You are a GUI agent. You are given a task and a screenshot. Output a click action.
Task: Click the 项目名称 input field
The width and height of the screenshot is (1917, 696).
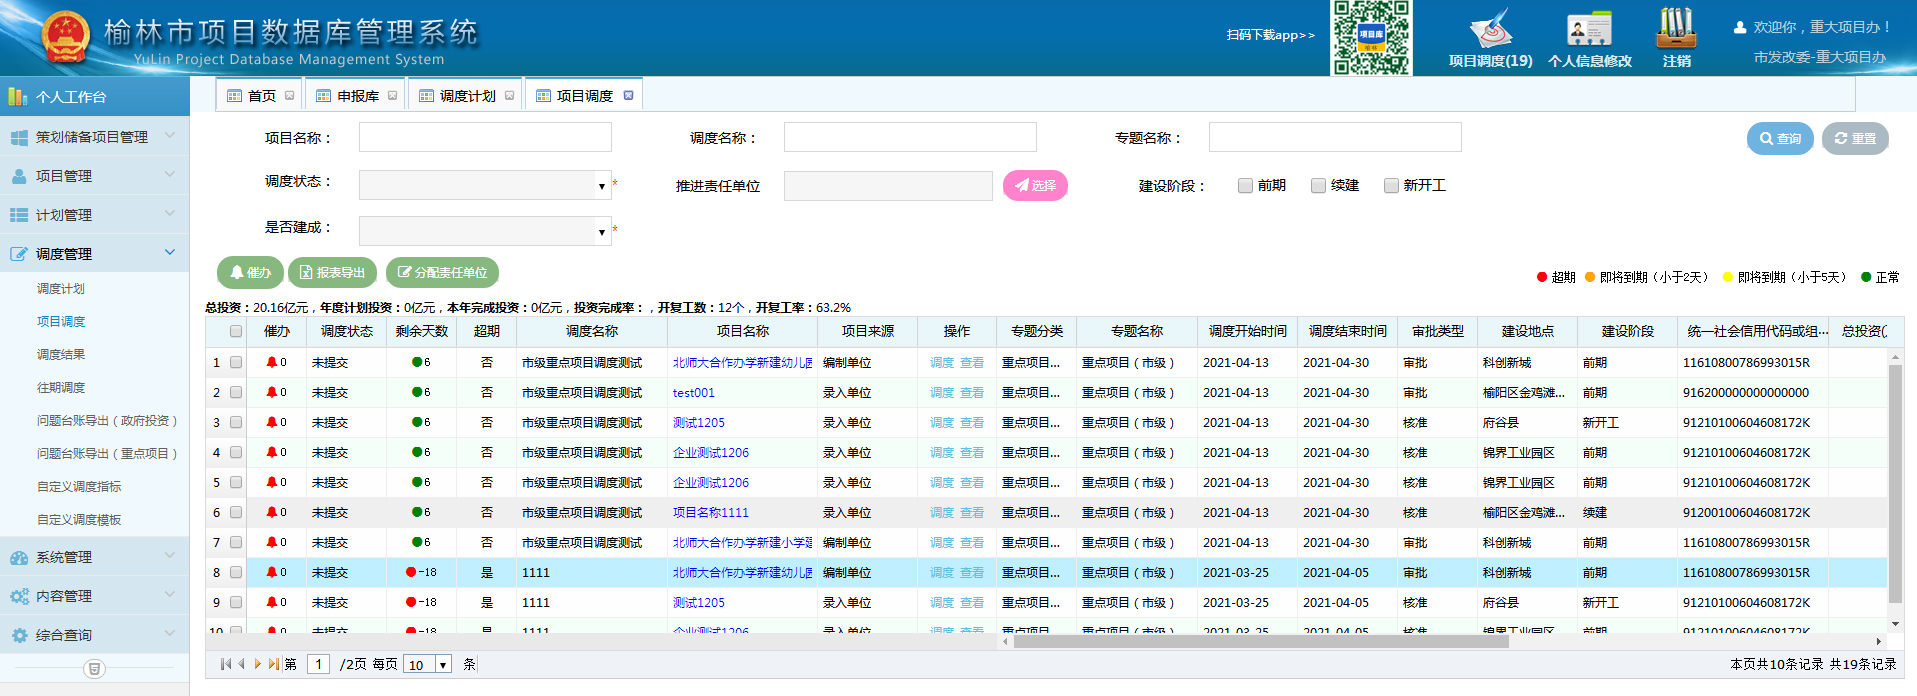pos(485,138)
